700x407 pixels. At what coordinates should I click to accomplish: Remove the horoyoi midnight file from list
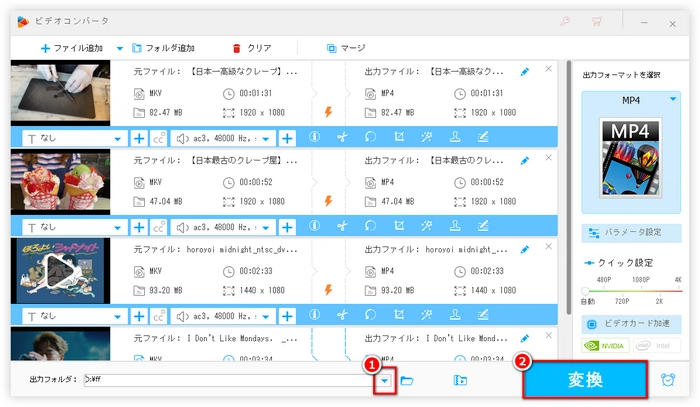pyautogui.click(x=549, y=246)
